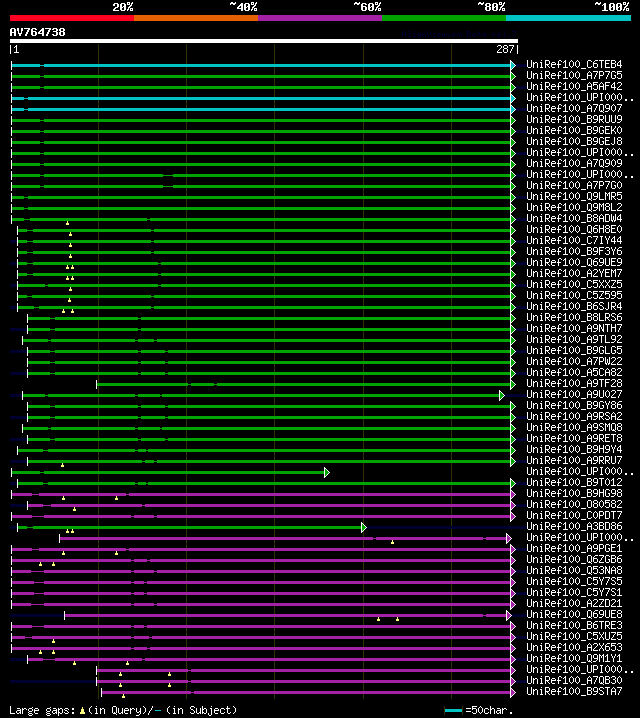
Task: Select hit label UniRef100_A7QB30
Action: [574, 680]
